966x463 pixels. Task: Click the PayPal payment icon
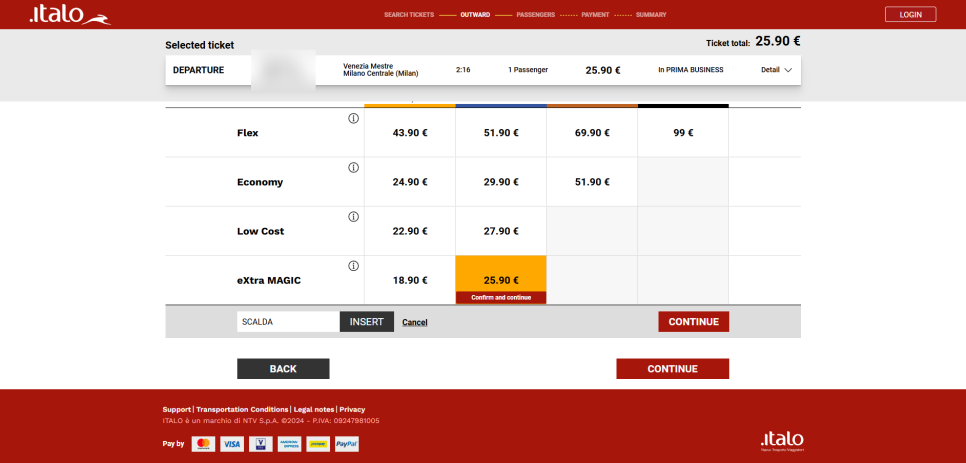[x=347, y=443]
